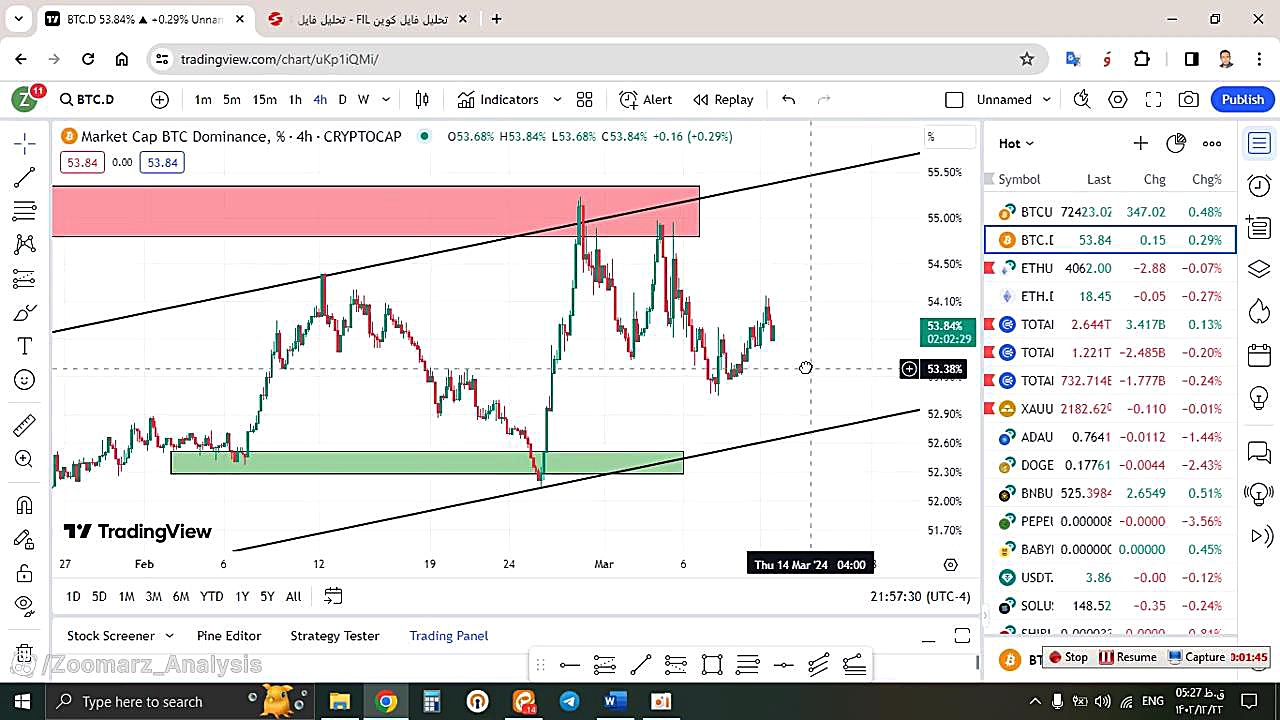Open the Alert creation button
The height and width of the screenshot is (720, 1280).
point(645,99)
